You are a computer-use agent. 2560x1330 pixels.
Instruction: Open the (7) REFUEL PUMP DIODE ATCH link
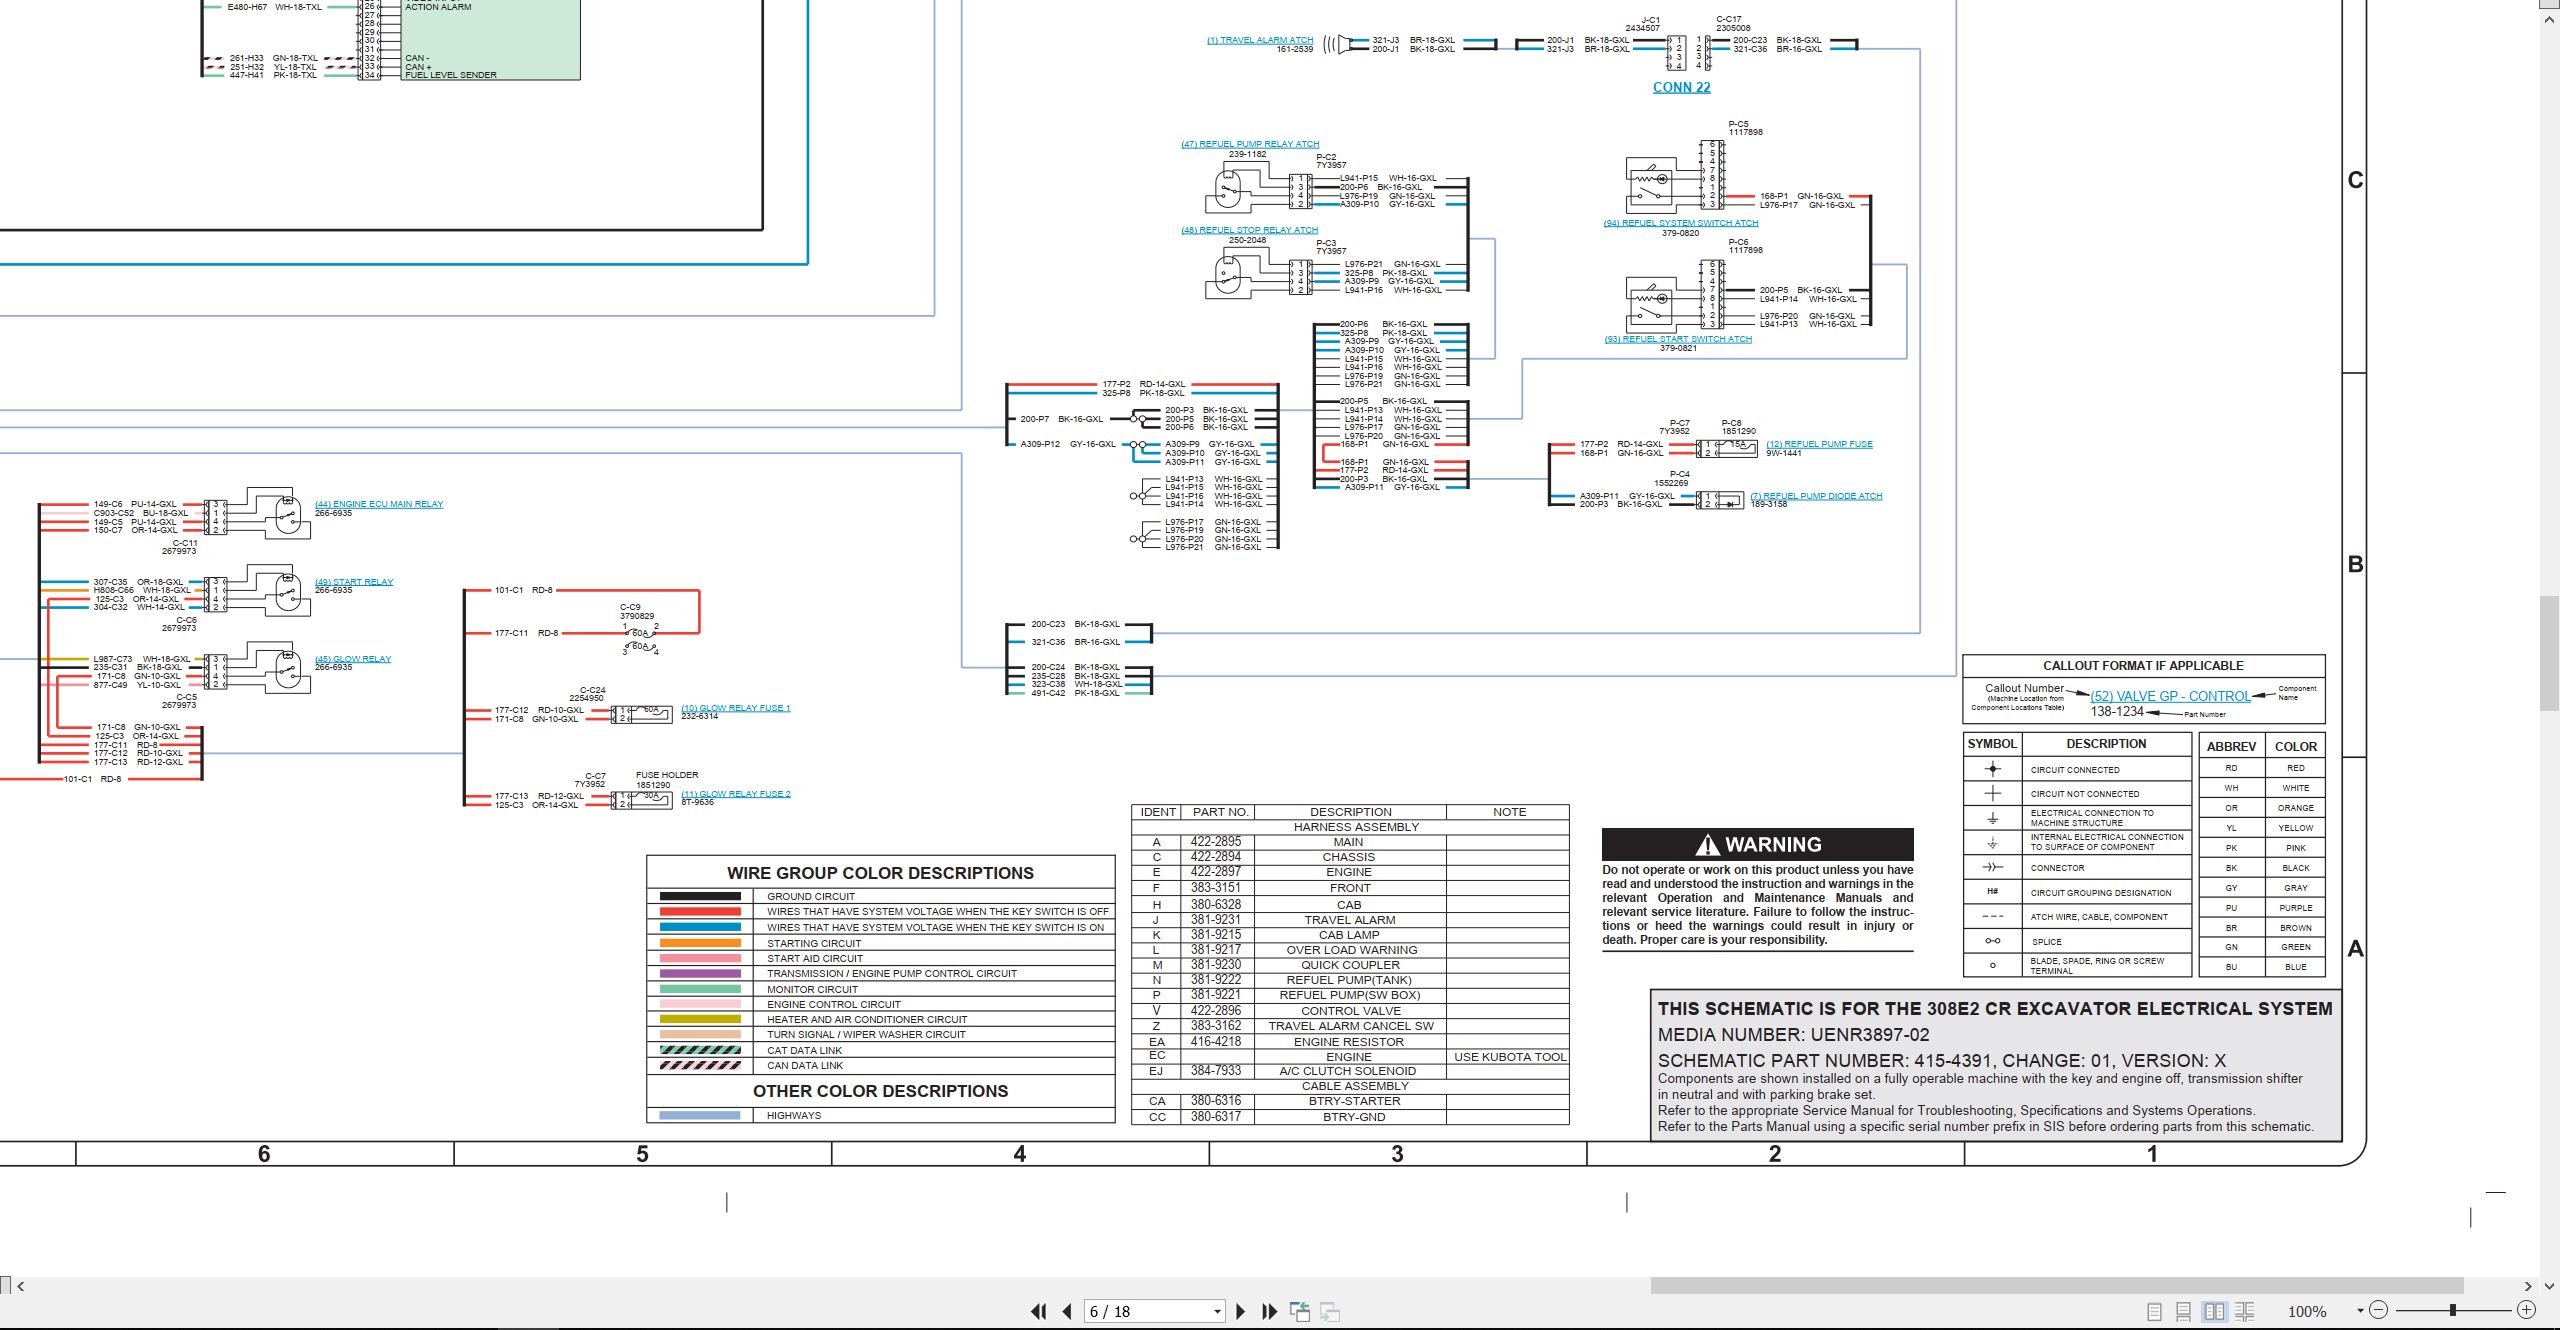point(1816,496)
